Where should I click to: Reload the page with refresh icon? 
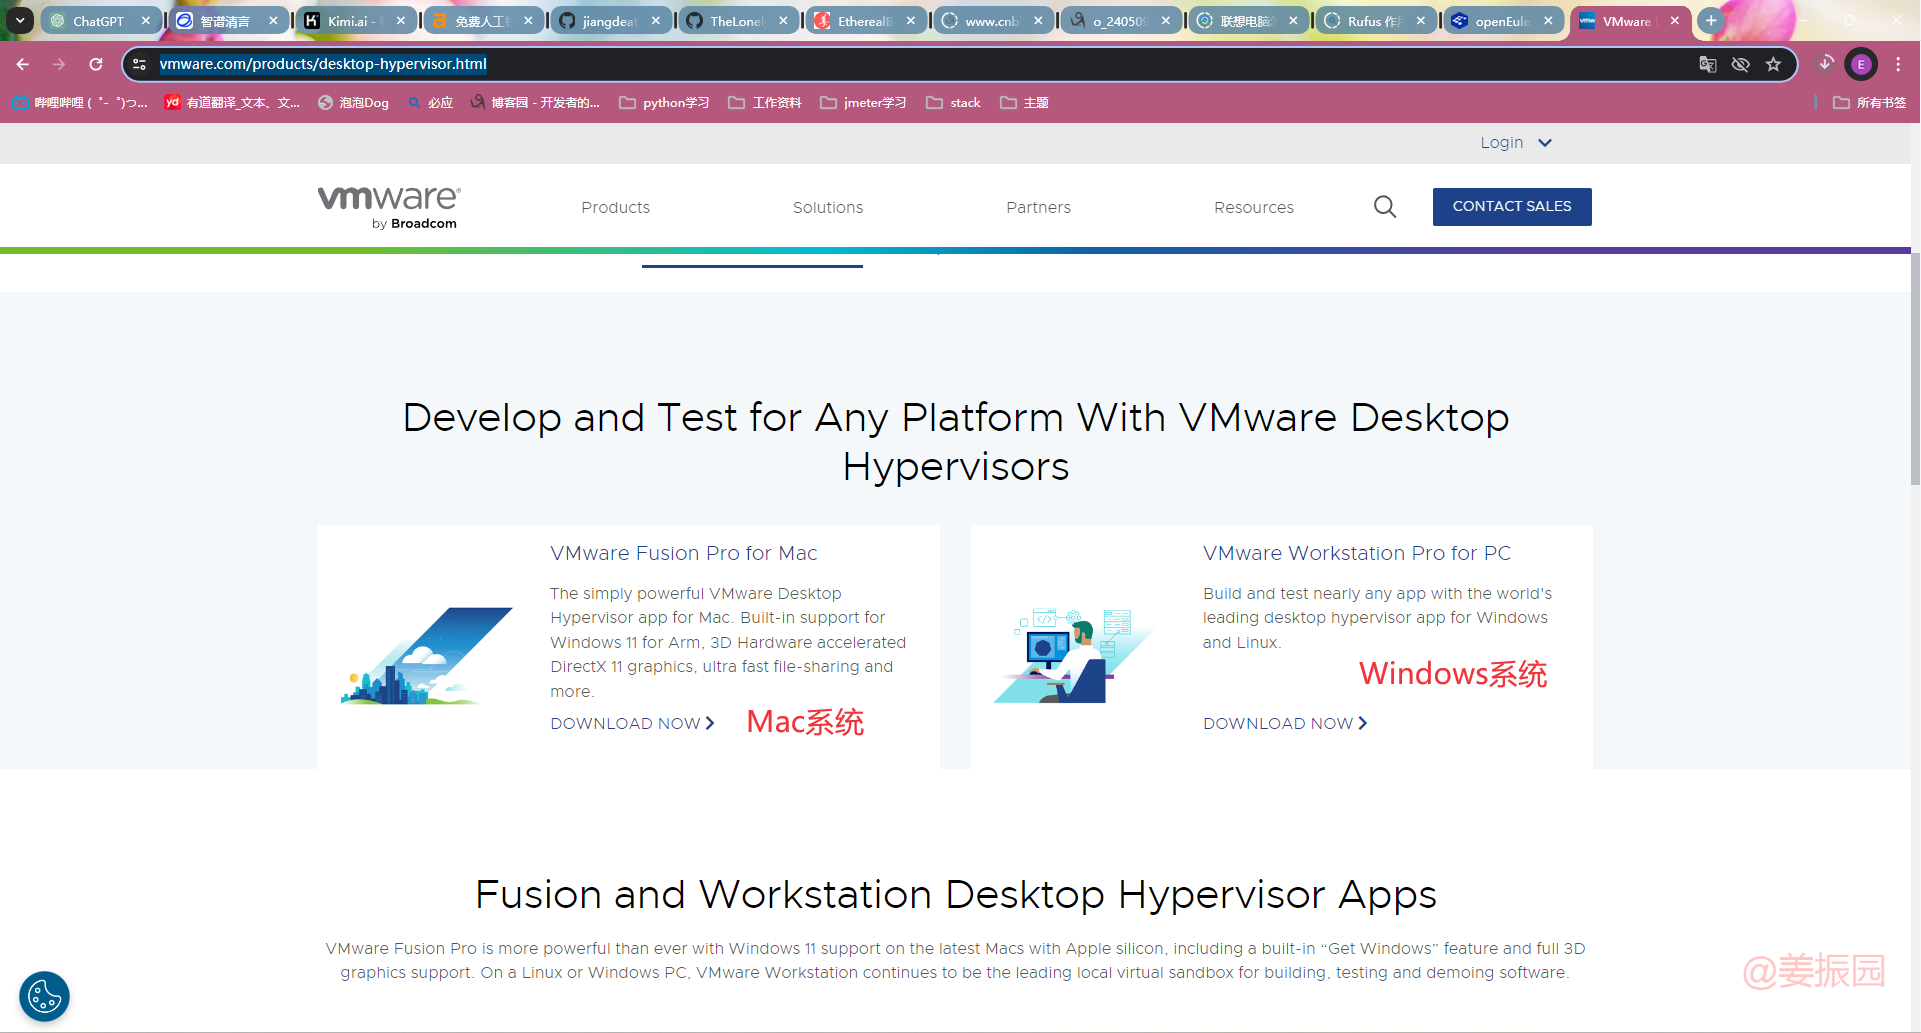click(96, 64)
